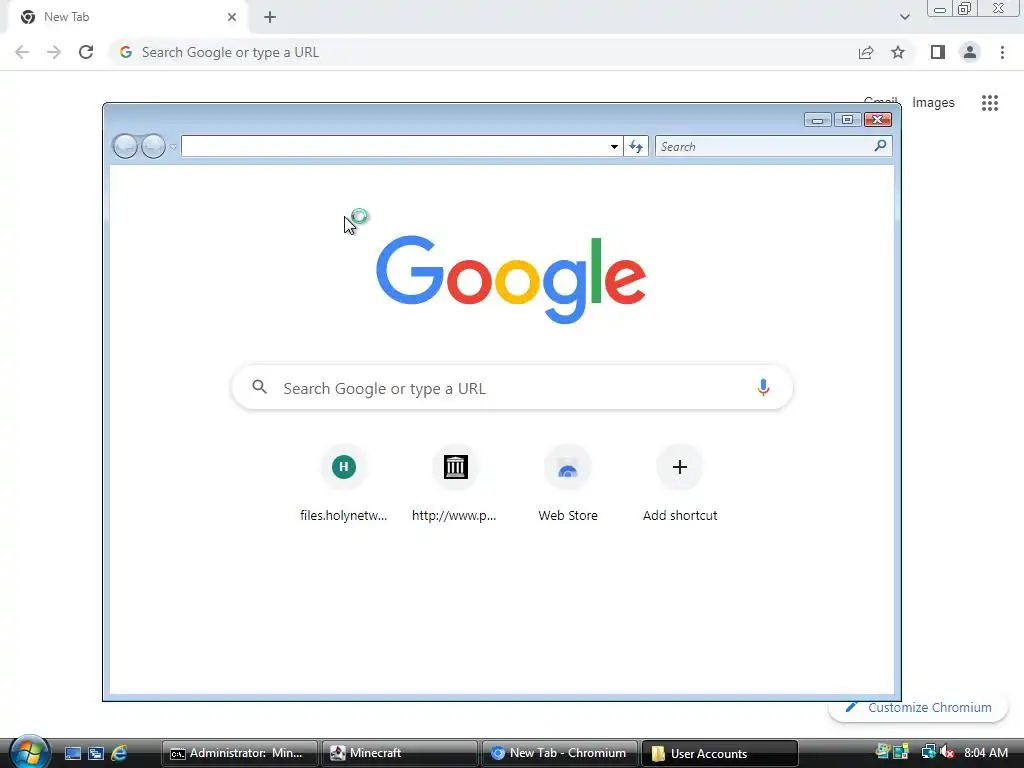Share this page icon in Chromium
Viewport: 1024px width, 768px height.
pyautogui.click(x=866, y=52)
